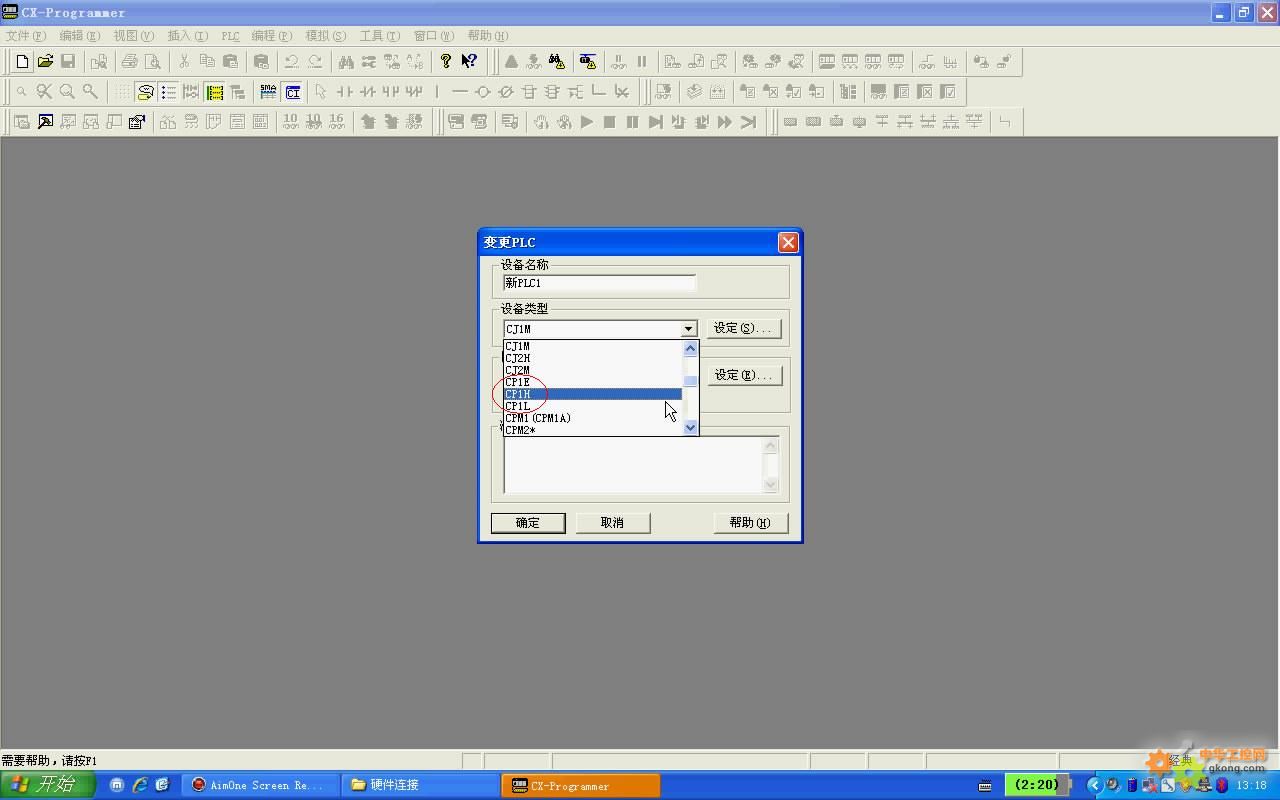Image resolution: width=1280 pixels, height=800 pixels.
Task: Switch to AimOne Screen Recorder taskbar item
Action: 261,785
